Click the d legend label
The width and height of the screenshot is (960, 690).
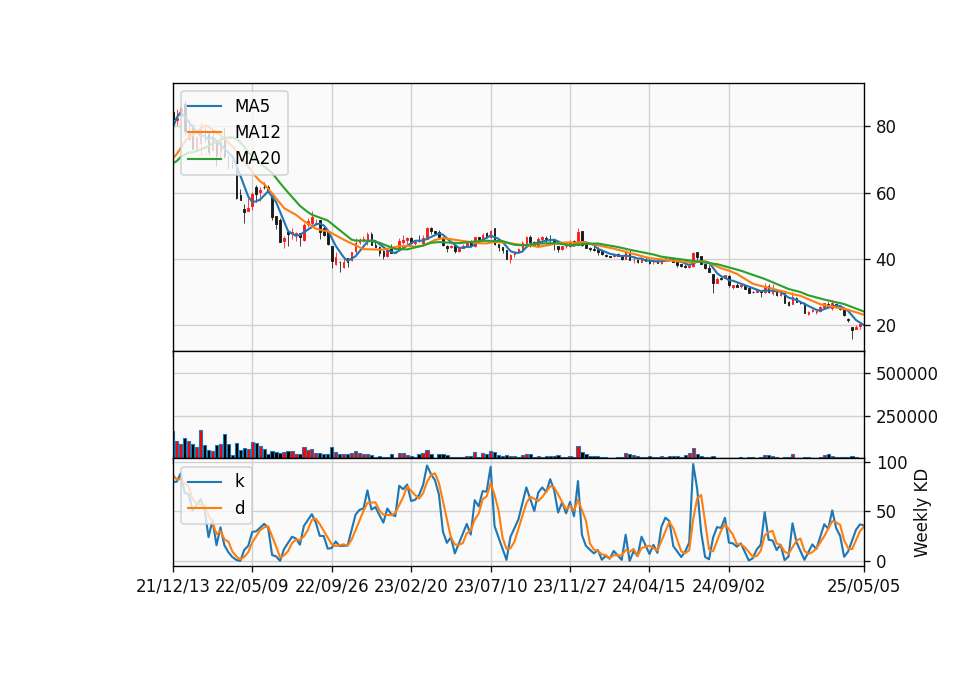coord(240,508)
